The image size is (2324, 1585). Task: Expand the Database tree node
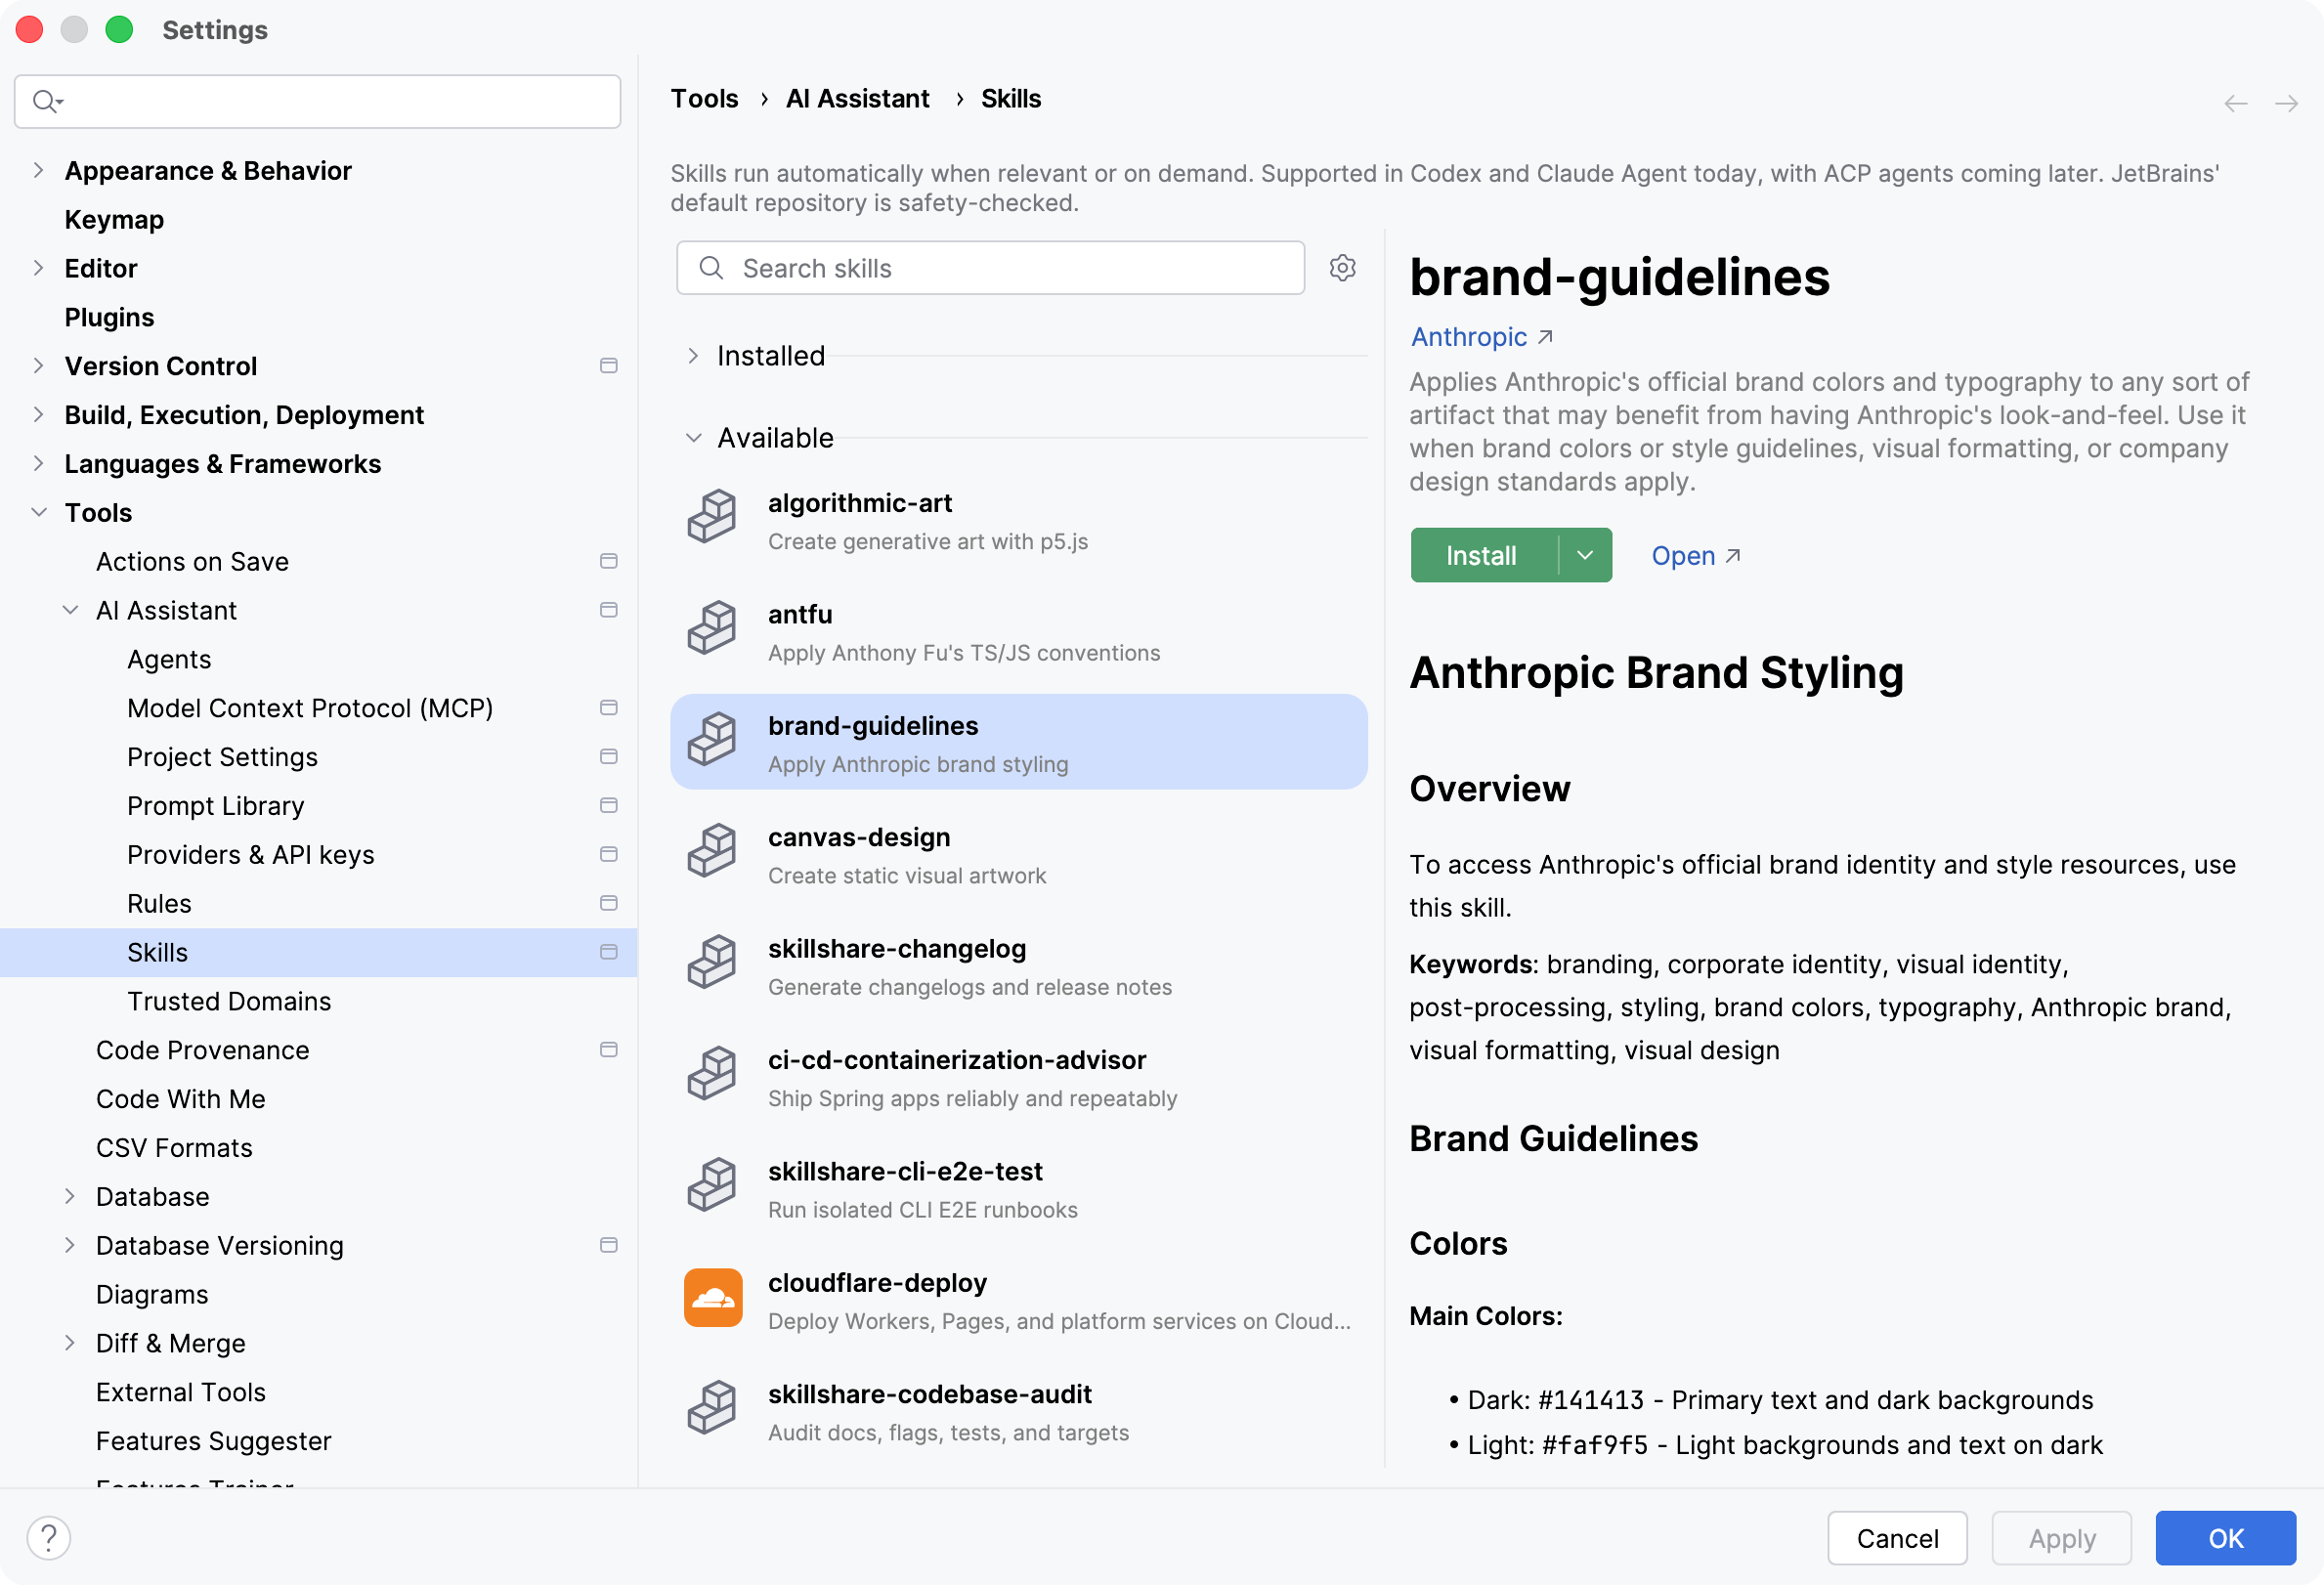click(70, 1196)
